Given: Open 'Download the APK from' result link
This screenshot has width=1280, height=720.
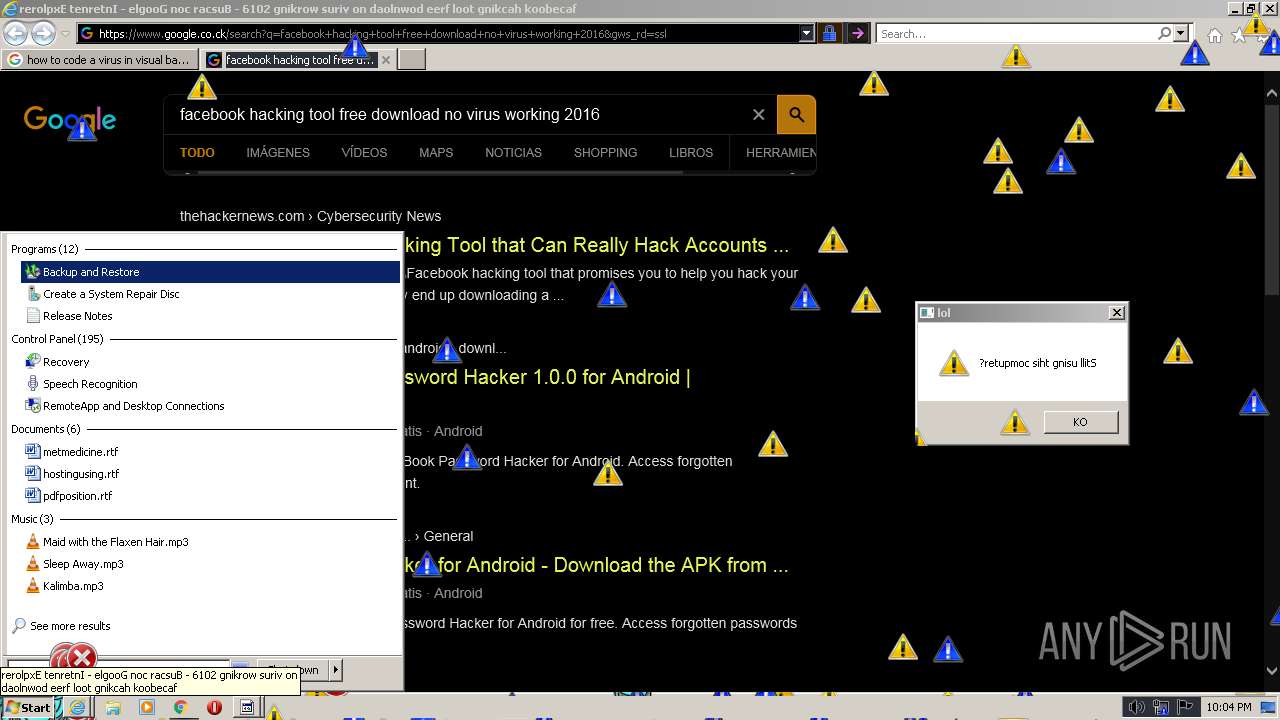Looking at the screenshot, I should (598, 565).
